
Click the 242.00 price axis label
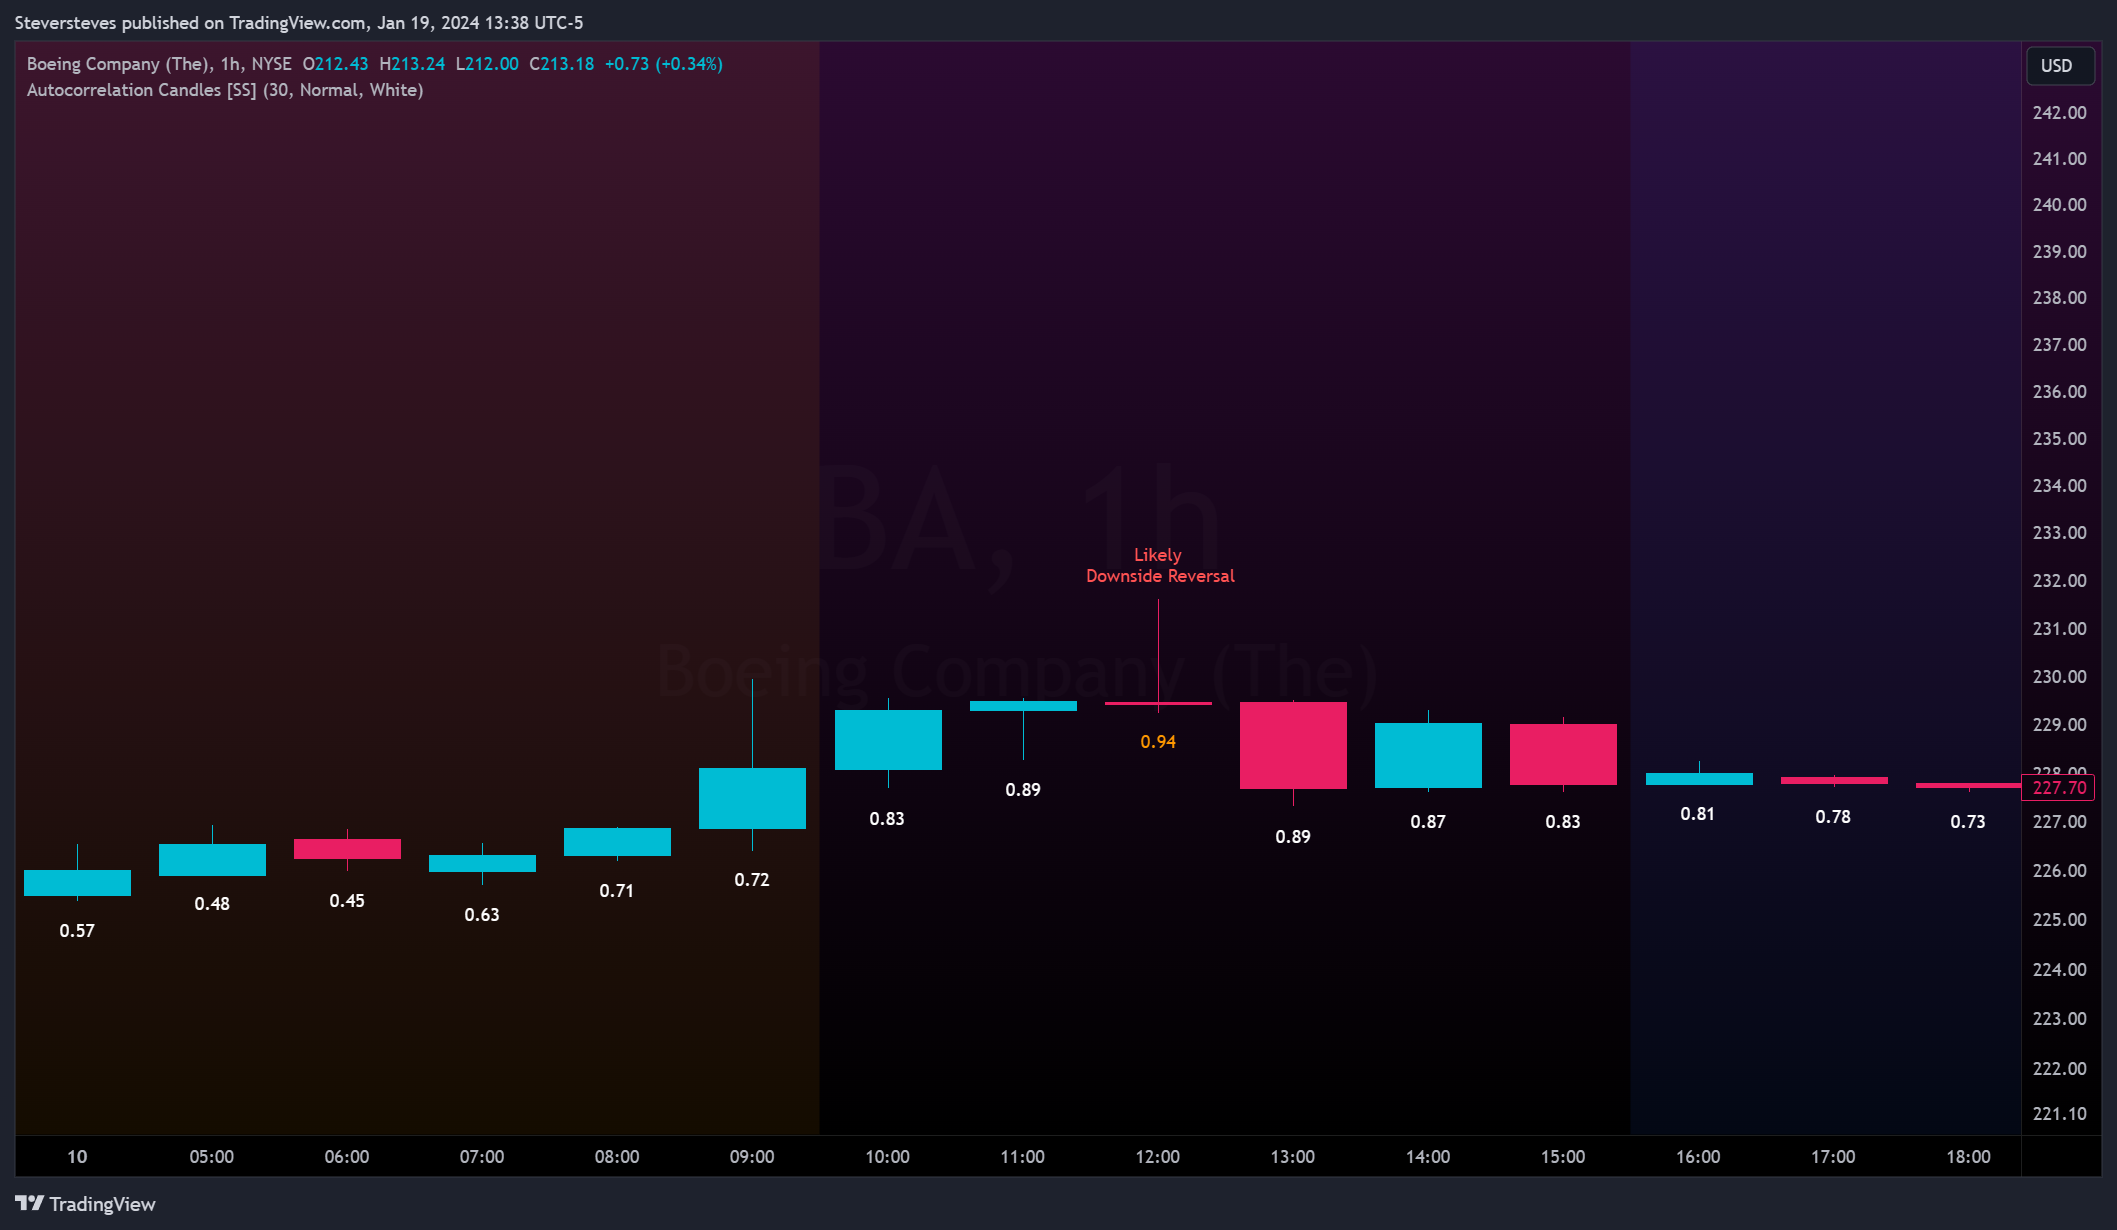coord(2060,113)
